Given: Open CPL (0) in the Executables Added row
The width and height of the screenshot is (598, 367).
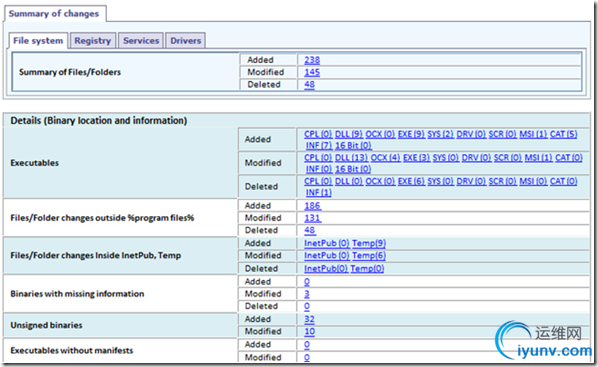Looking at the screenshot, I should click(318, 134).
